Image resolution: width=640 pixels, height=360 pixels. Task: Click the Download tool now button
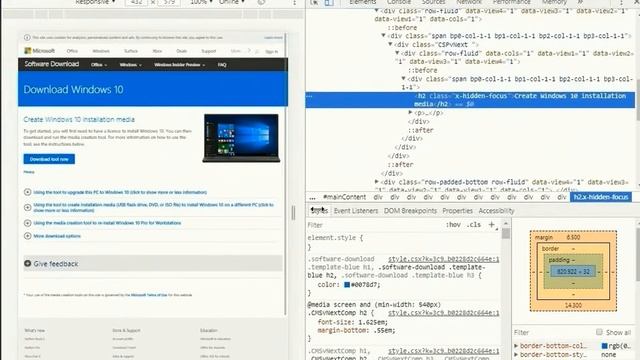point(49,159)
